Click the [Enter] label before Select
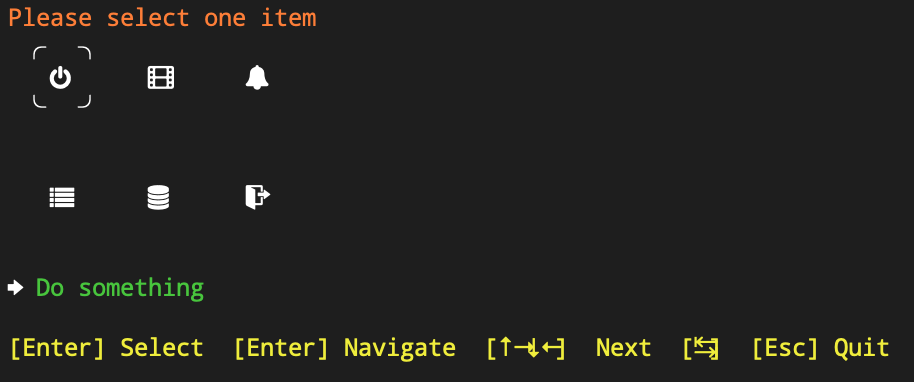This screenshot has width=914, height=382. [x=58, y=348]
